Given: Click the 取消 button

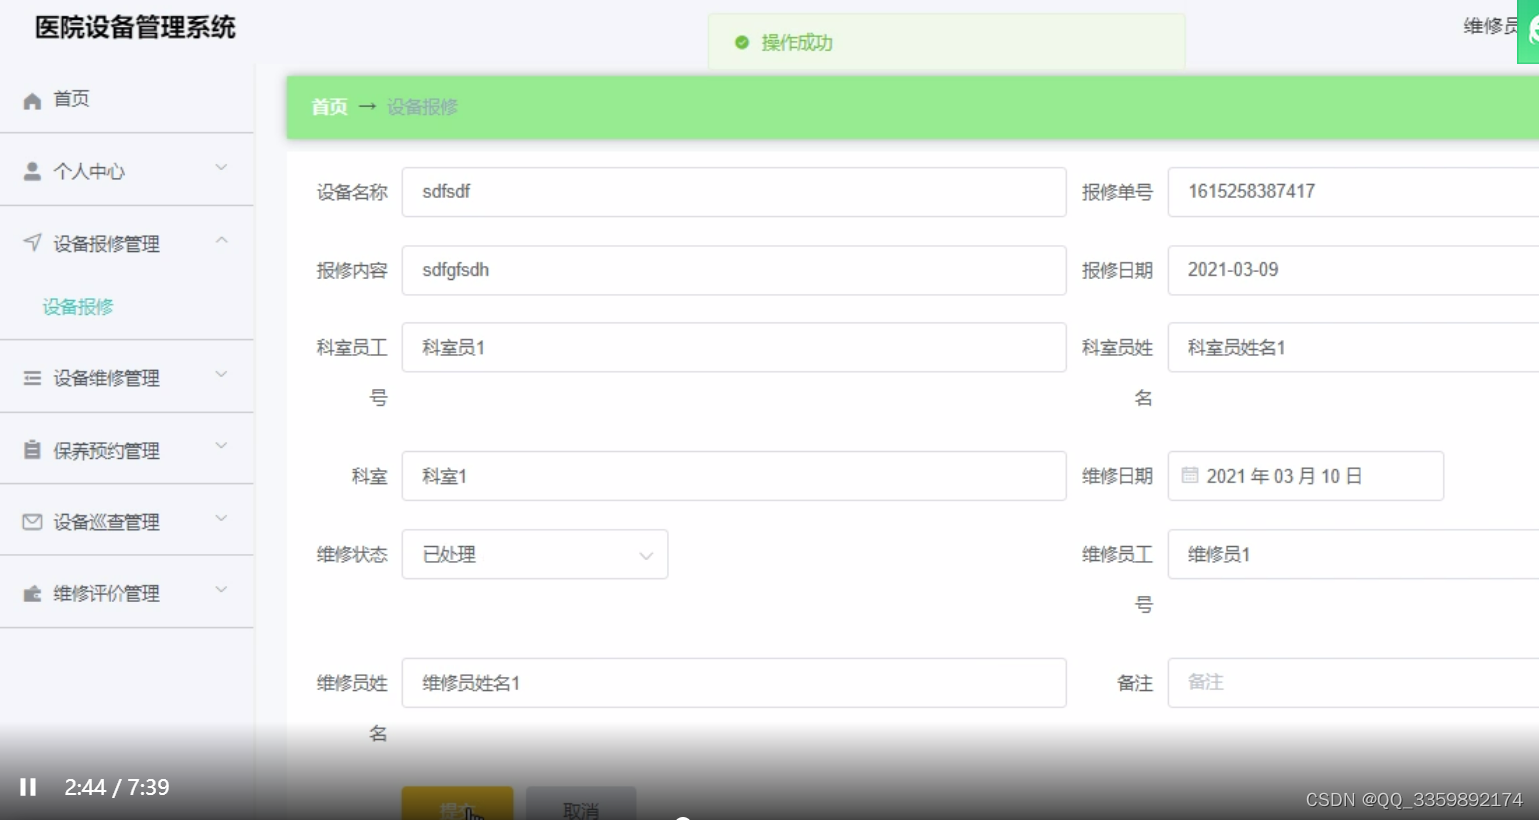Looking at the screenshot, I should tap(581, 805).
